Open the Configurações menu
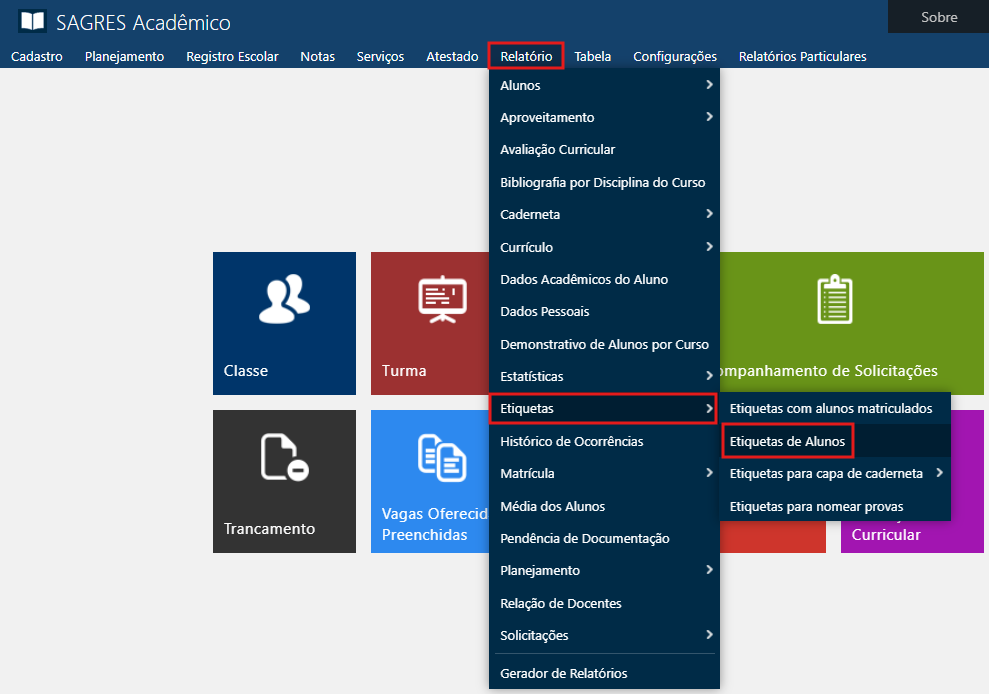989x694 pixels. [x=674, y=56]
